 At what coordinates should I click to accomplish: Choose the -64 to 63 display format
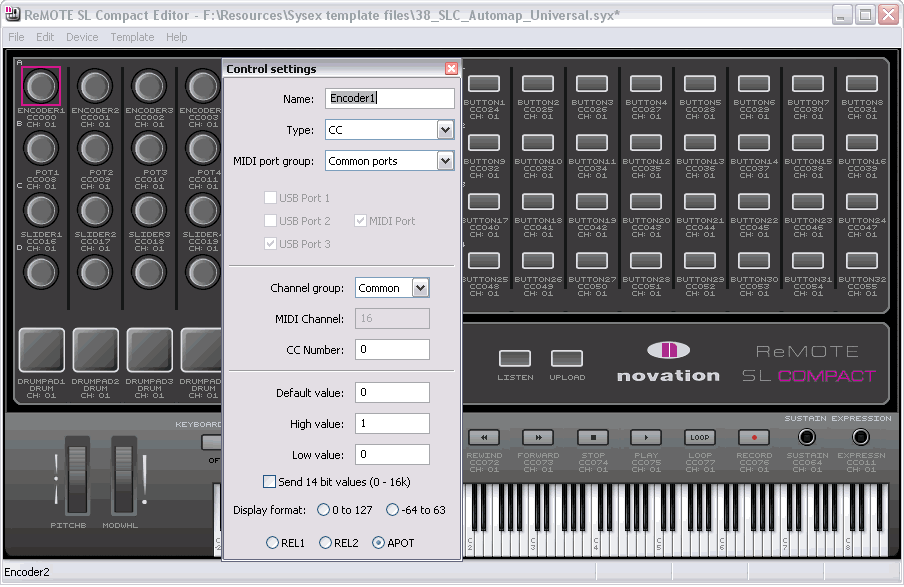point(393,510)
